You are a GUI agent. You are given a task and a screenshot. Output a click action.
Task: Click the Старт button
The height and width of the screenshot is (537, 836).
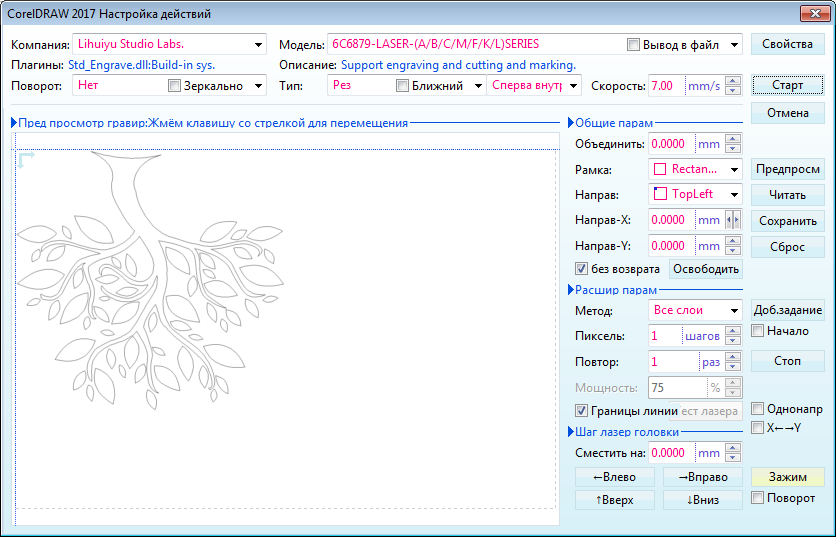(787, 85)
